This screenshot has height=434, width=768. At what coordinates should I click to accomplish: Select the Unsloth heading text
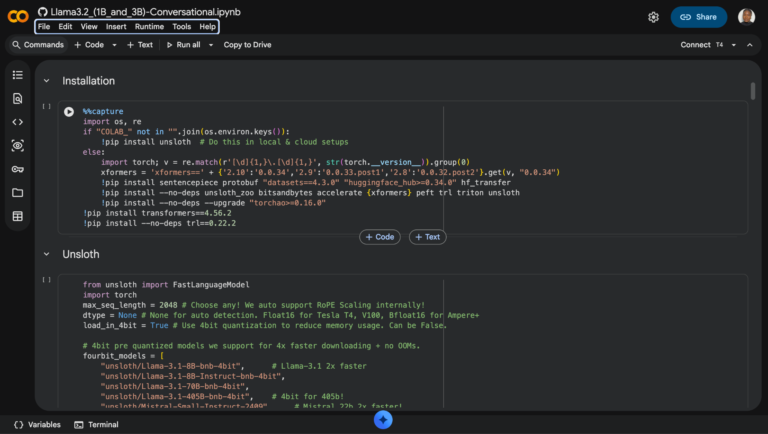tap(81, 254)
